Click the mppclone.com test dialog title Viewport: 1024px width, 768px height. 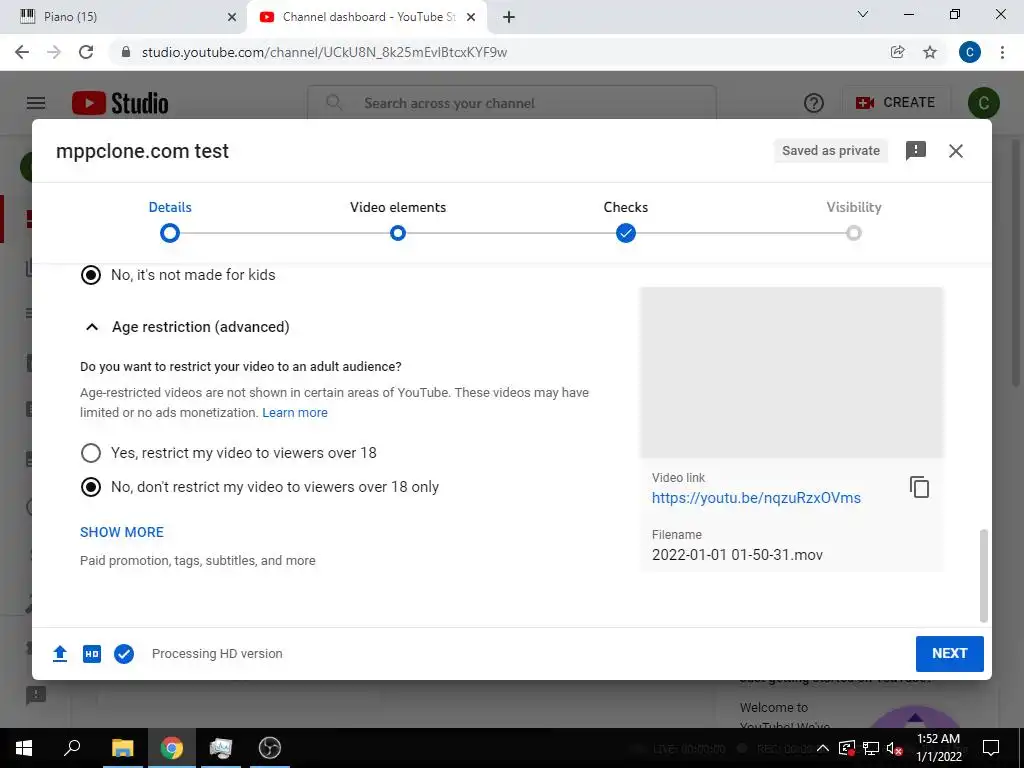[x=142, y=151]
